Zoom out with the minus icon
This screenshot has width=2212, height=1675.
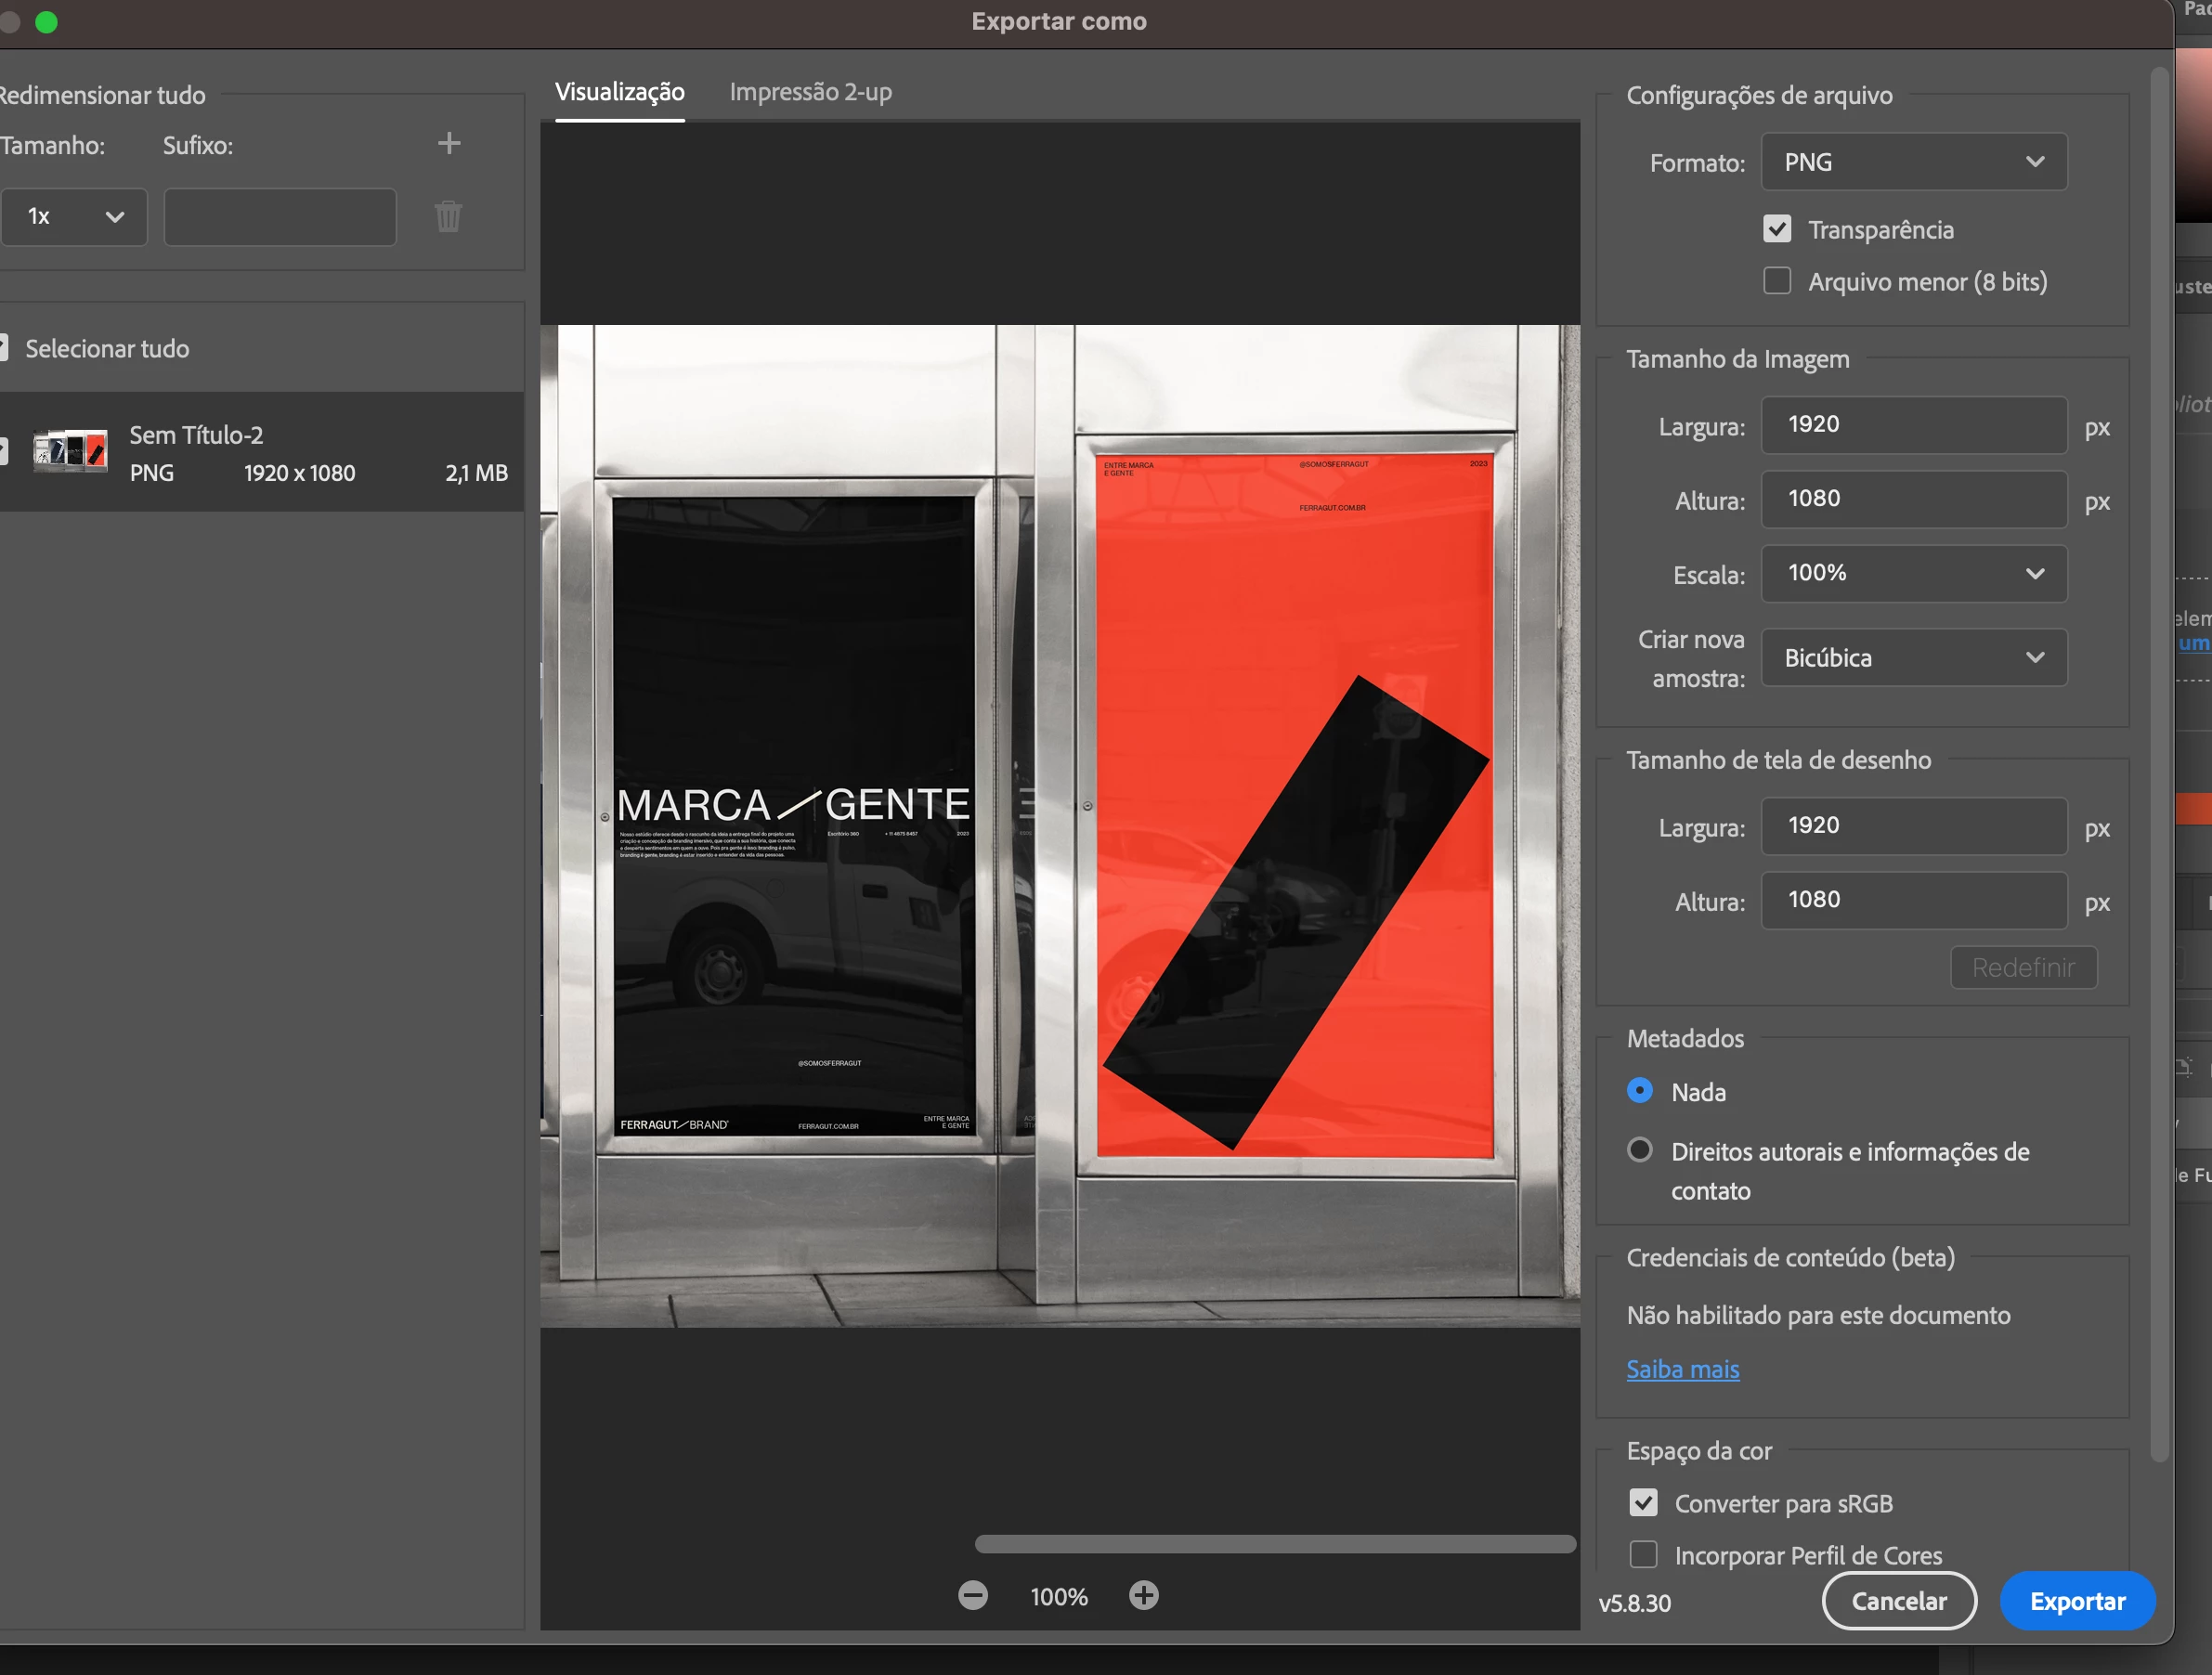click(972, 1595)
